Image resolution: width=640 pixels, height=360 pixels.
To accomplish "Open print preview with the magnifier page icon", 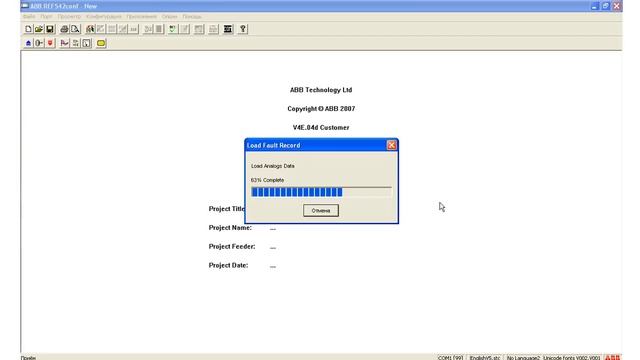I will [75, 29].
